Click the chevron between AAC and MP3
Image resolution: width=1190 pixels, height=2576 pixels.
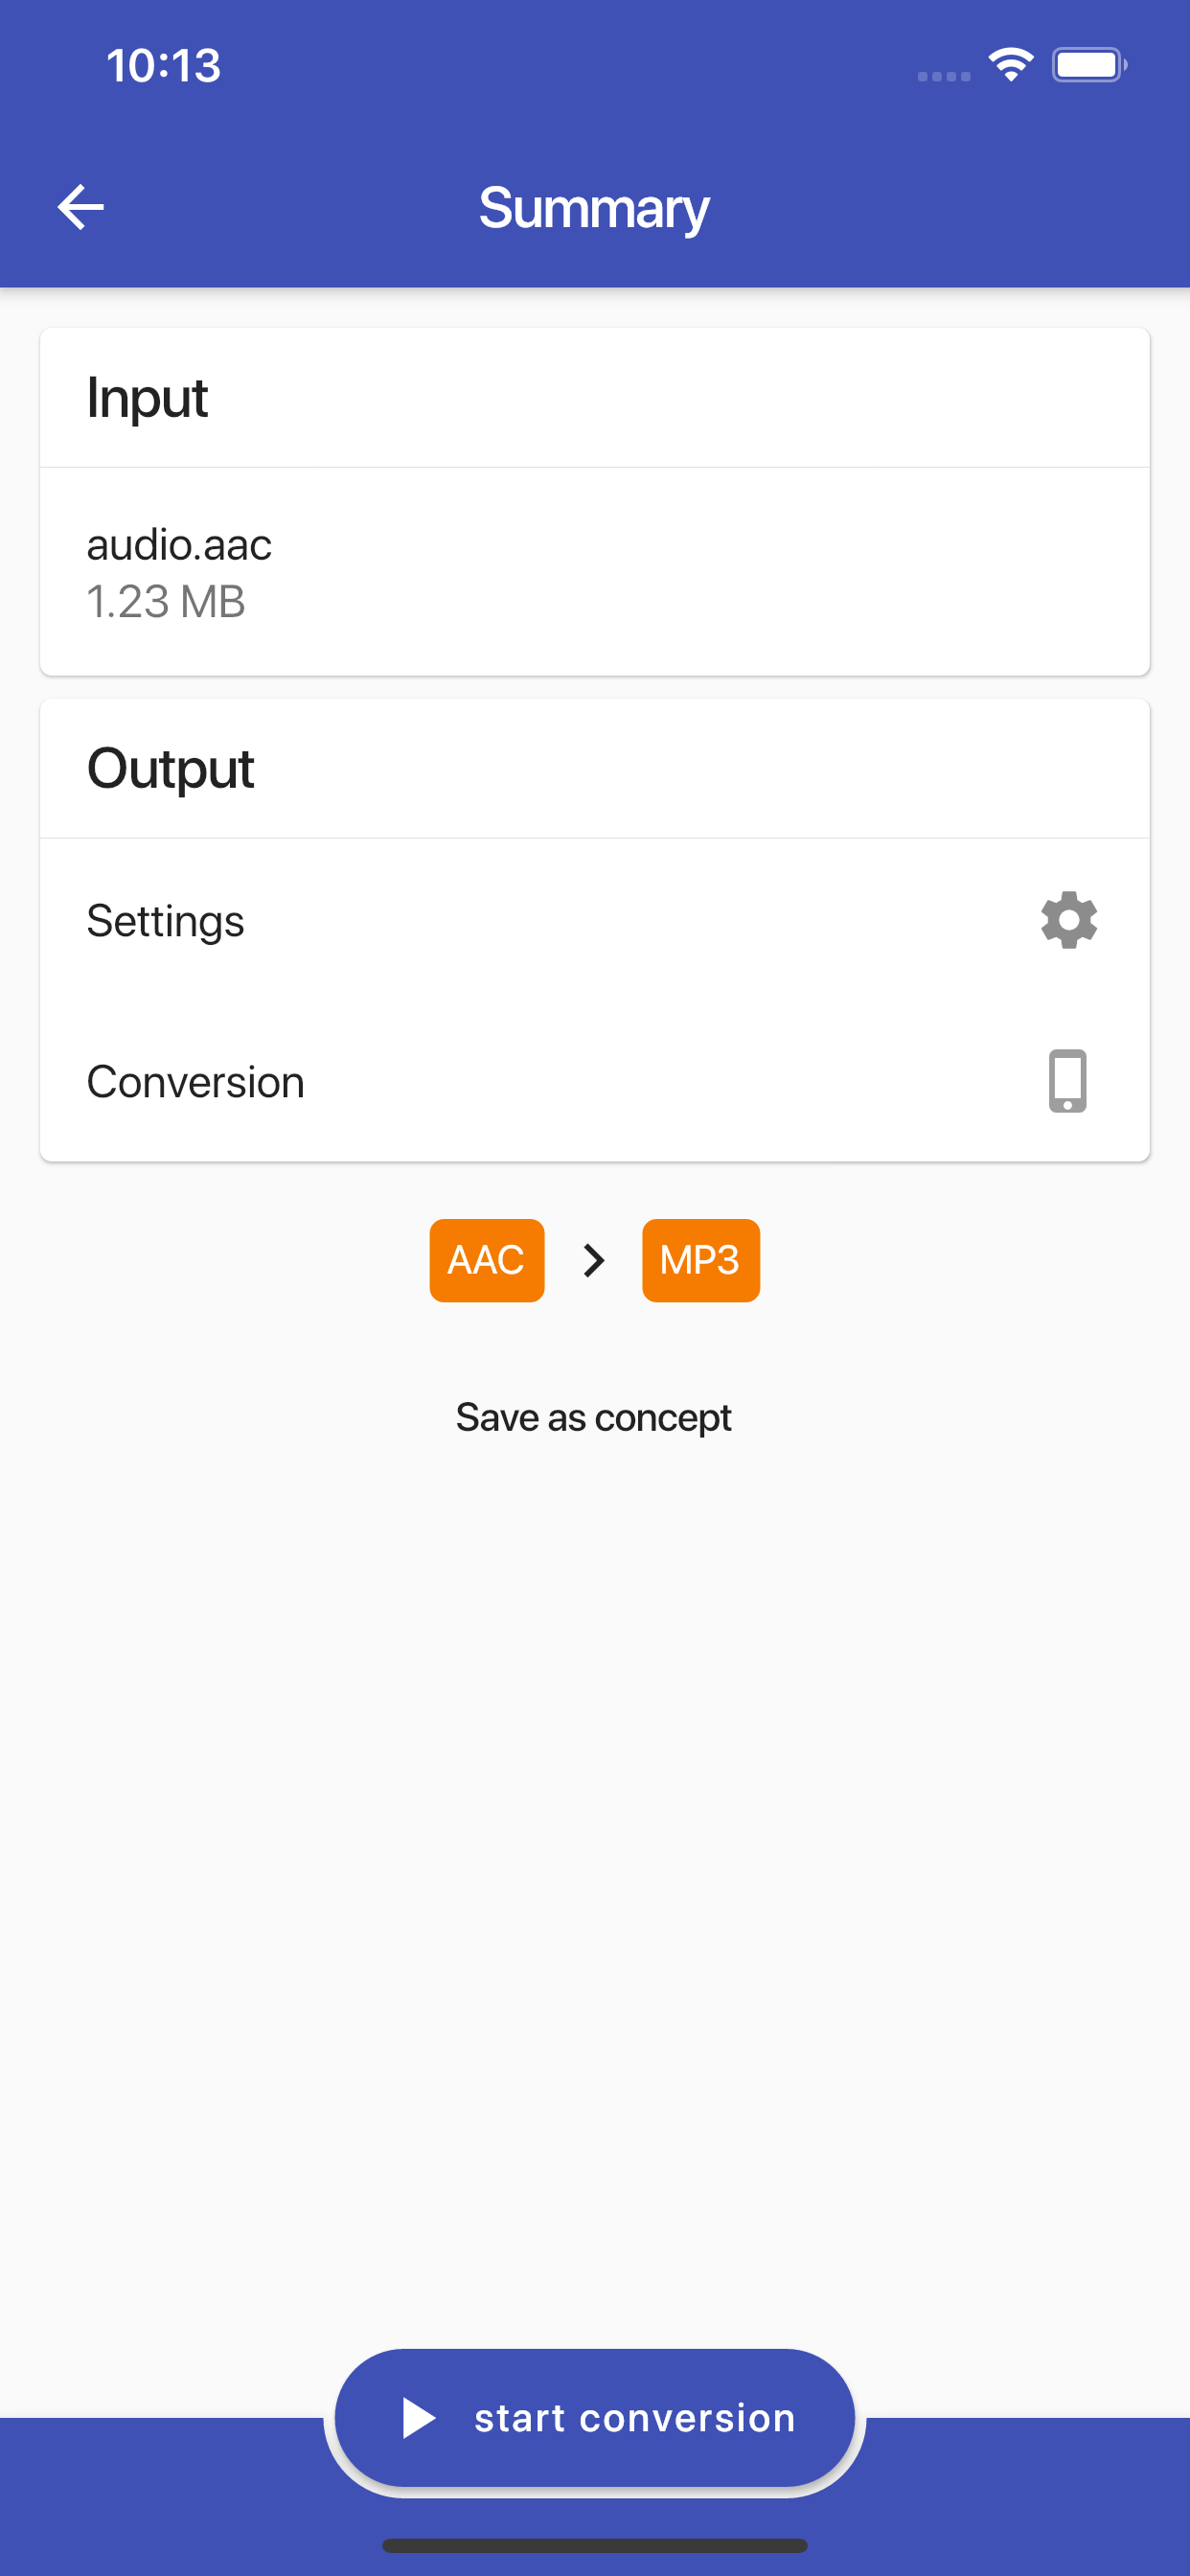593,1260
